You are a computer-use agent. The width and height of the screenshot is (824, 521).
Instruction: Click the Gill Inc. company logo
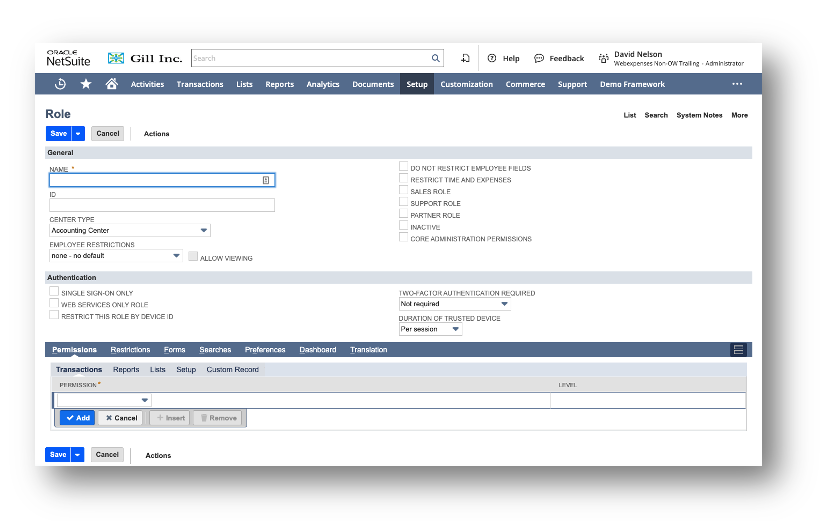point(145,58)
